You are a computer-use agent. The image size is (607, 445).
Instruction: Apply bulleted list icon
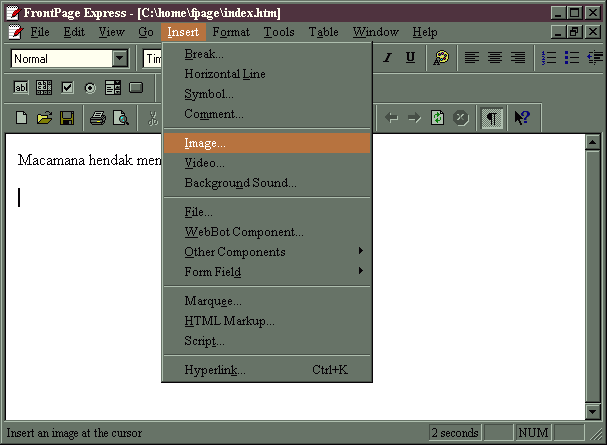571,58
